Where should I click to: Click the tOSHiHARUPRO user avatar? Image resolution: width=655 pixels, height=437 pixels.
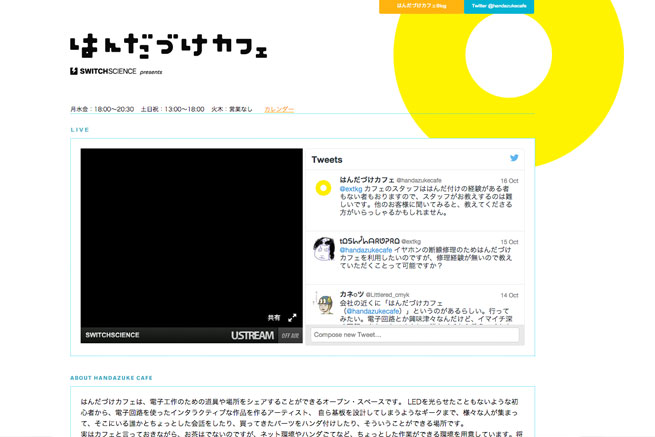pos(324,249)
